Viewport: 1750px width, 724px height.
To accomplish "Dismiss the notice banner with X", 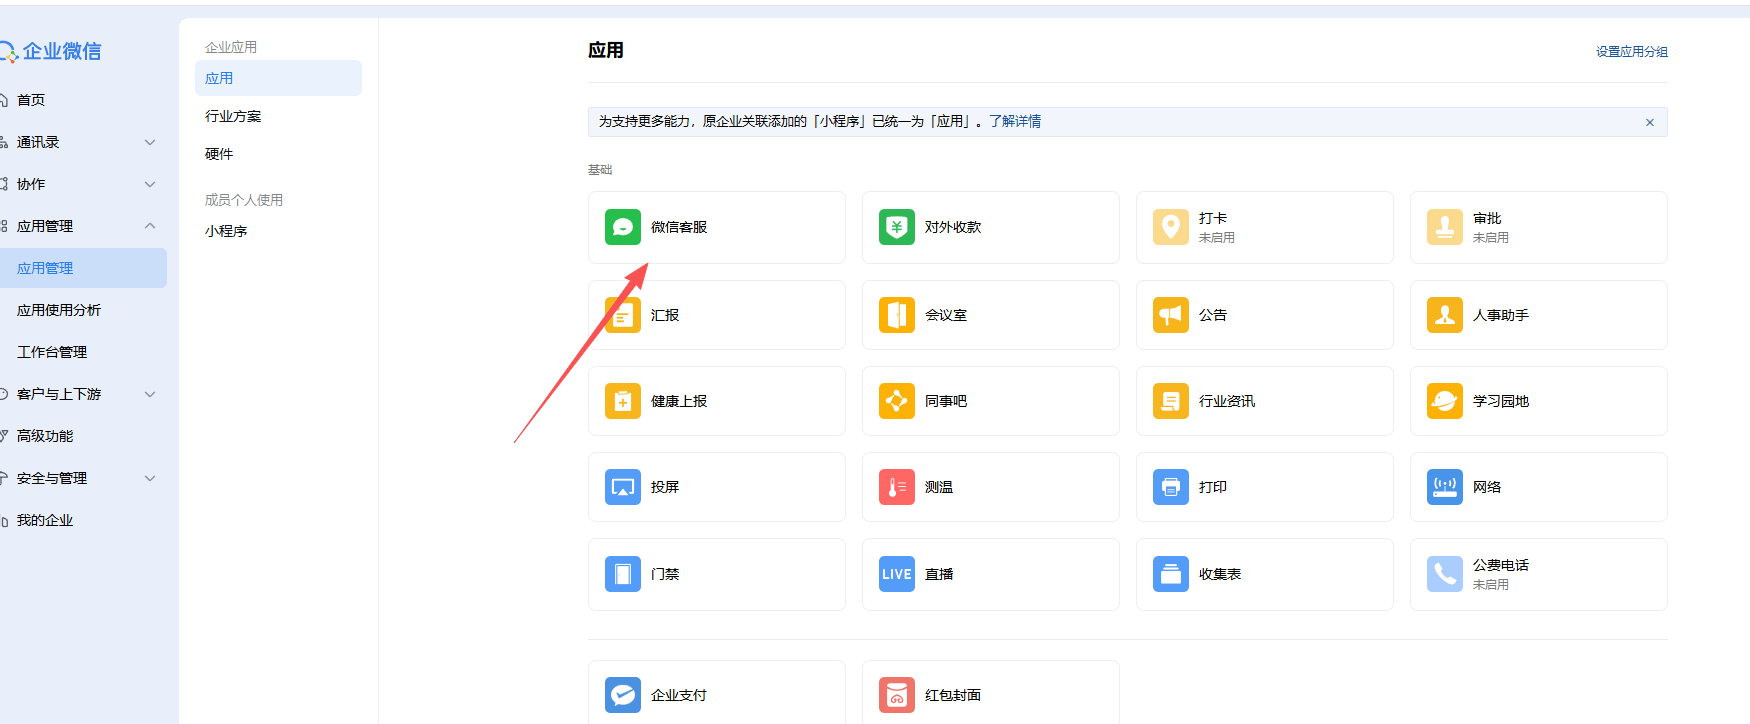I will 1650,122.
